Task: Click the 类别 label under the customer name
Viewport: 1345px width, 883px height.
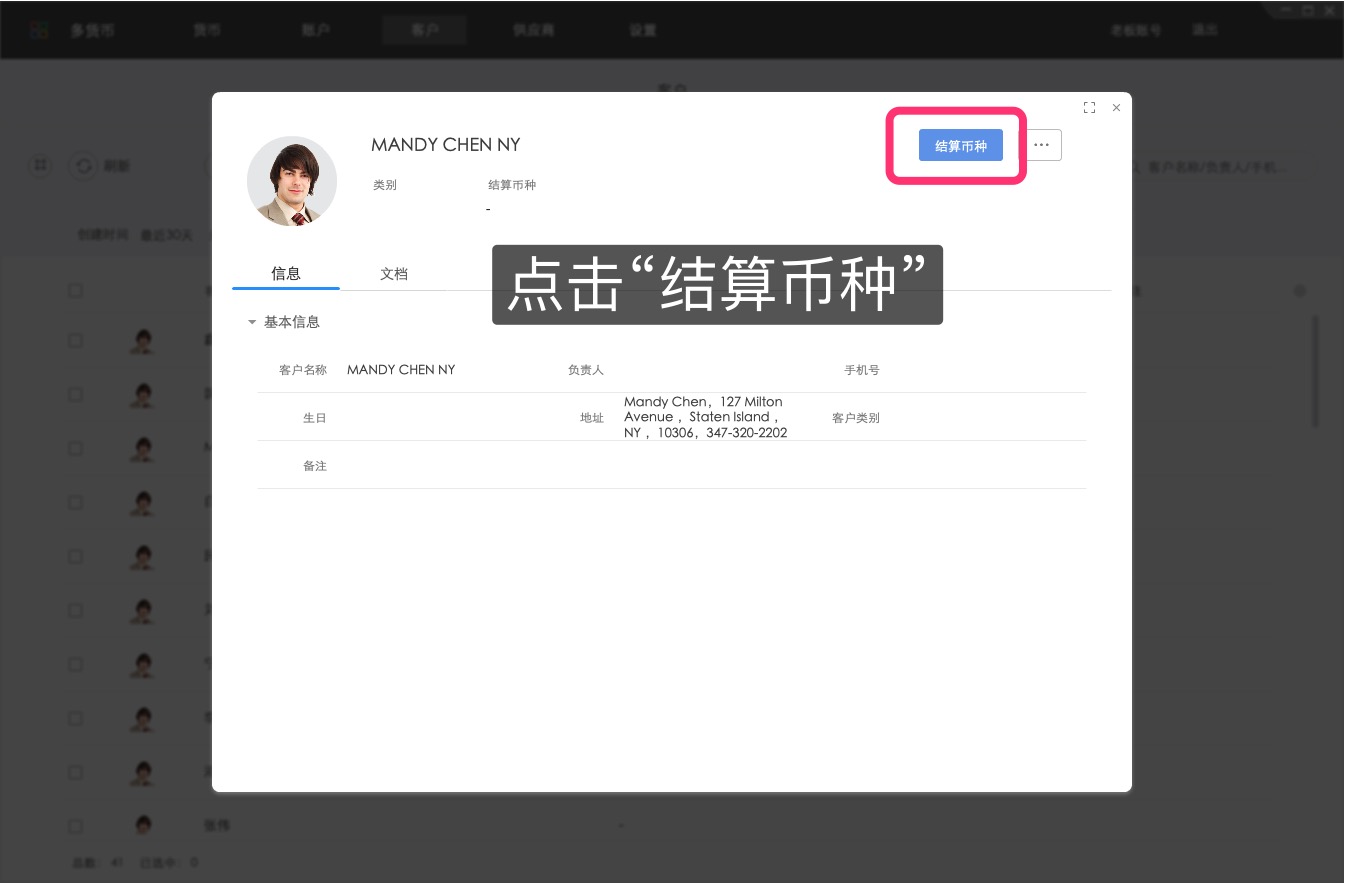Action: [385, 185]
